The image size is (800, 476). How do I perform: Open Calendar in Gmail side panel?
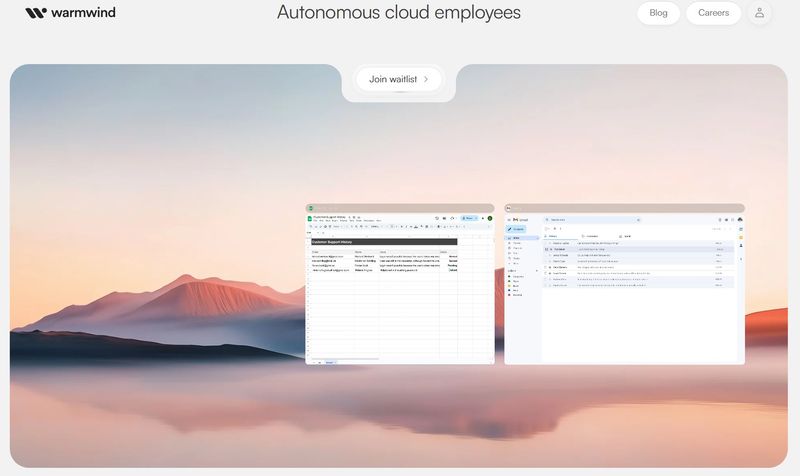pyautogui.click(x=741, y=229)
